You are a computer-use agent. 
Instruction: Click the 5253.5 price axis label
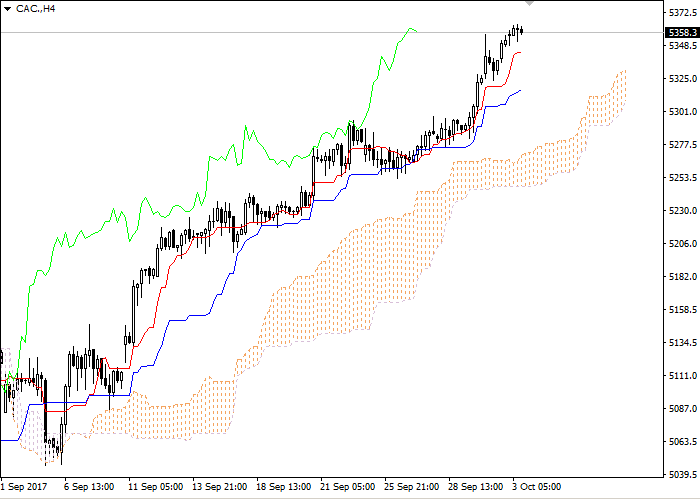[683, 178]
